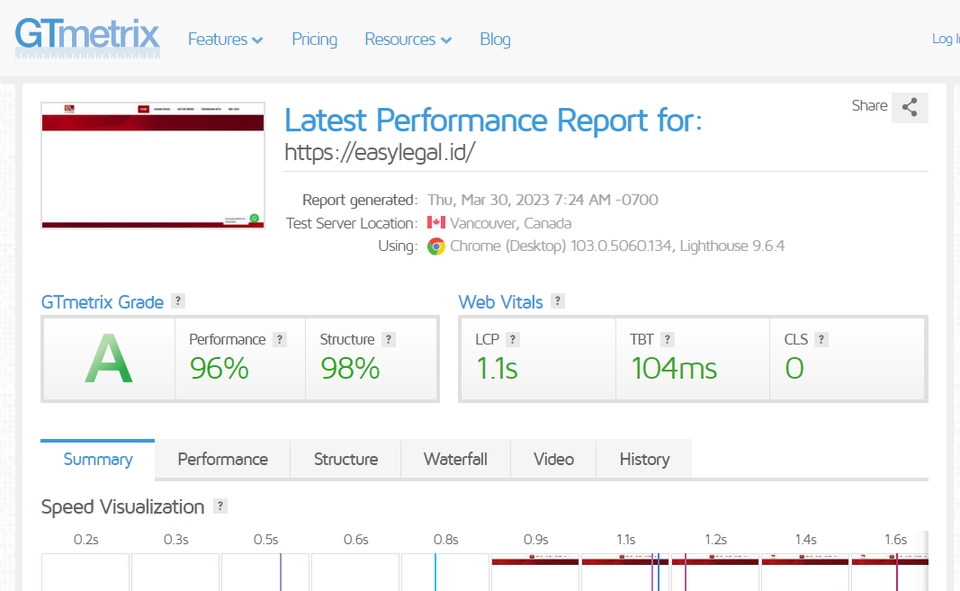
Task: Open the Structure percentage help tooltip
Action: [388, 338]
